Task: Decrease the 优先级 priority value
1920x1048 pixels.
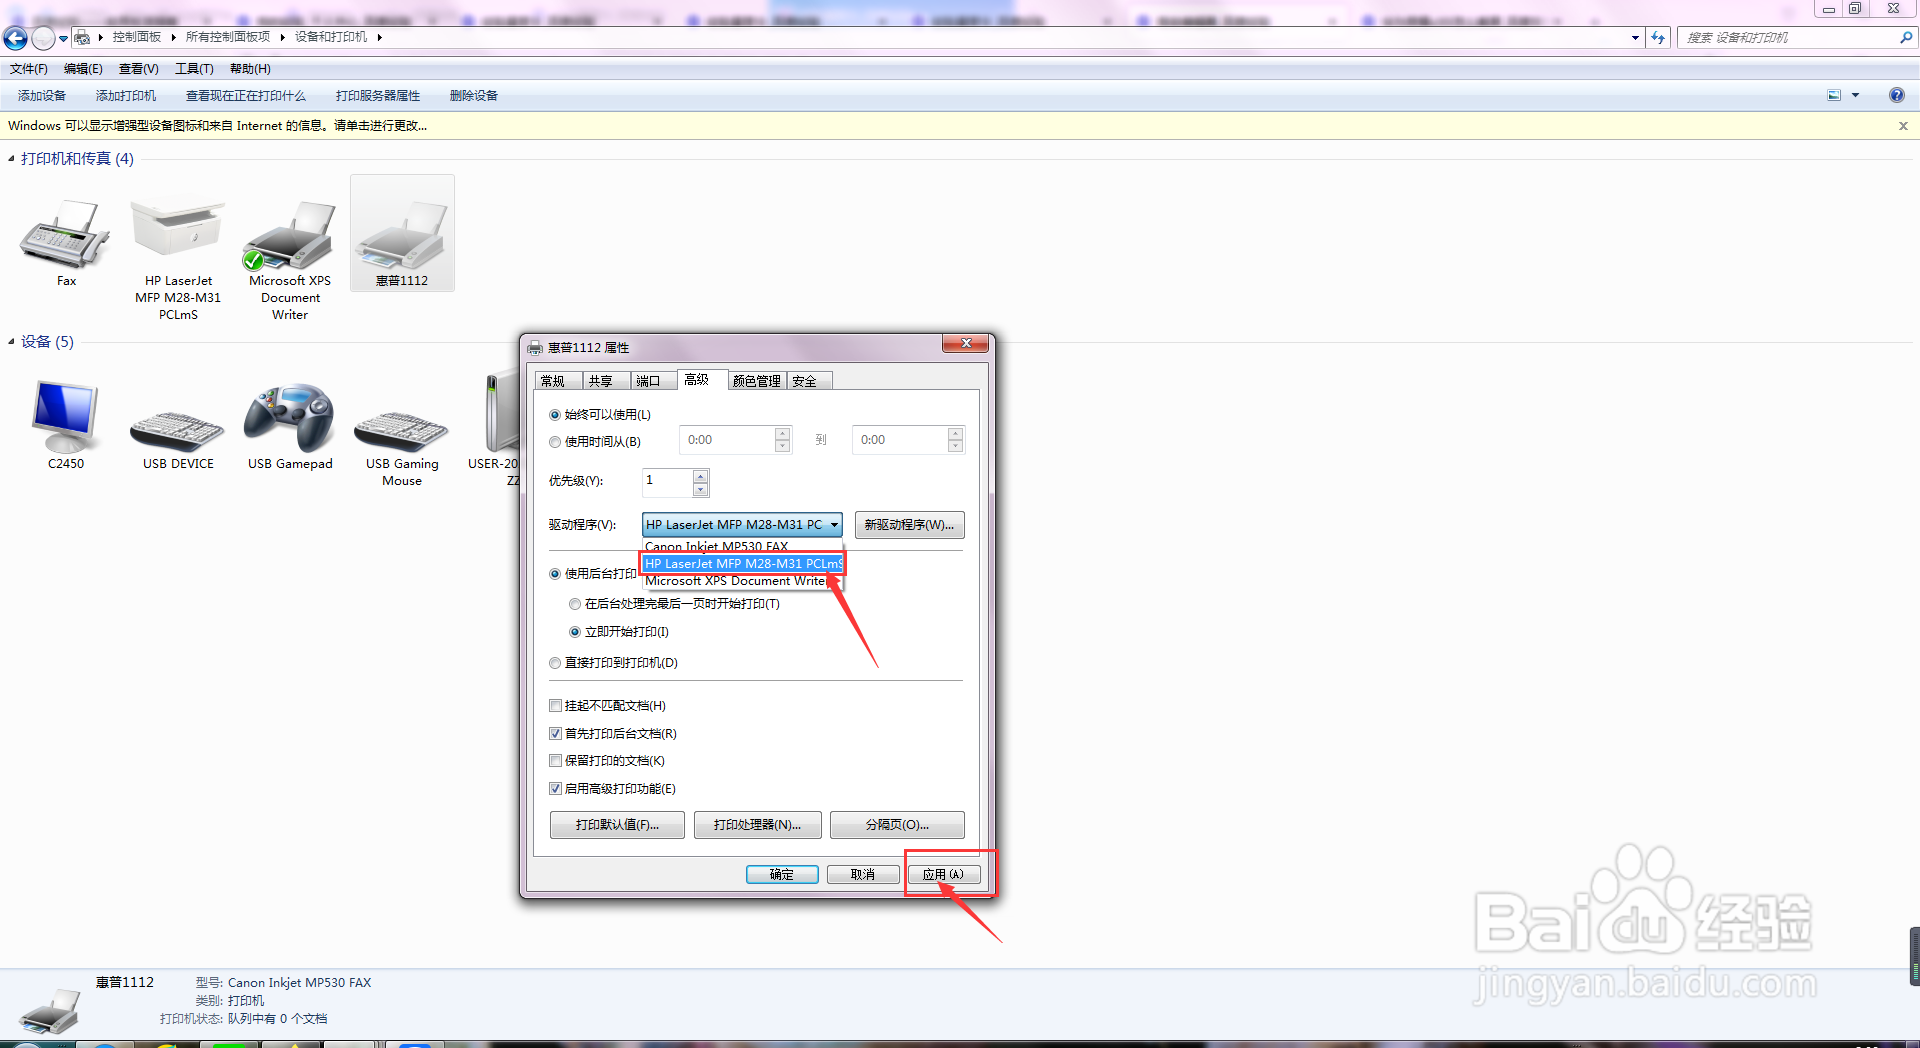Action: coord(701,490)
